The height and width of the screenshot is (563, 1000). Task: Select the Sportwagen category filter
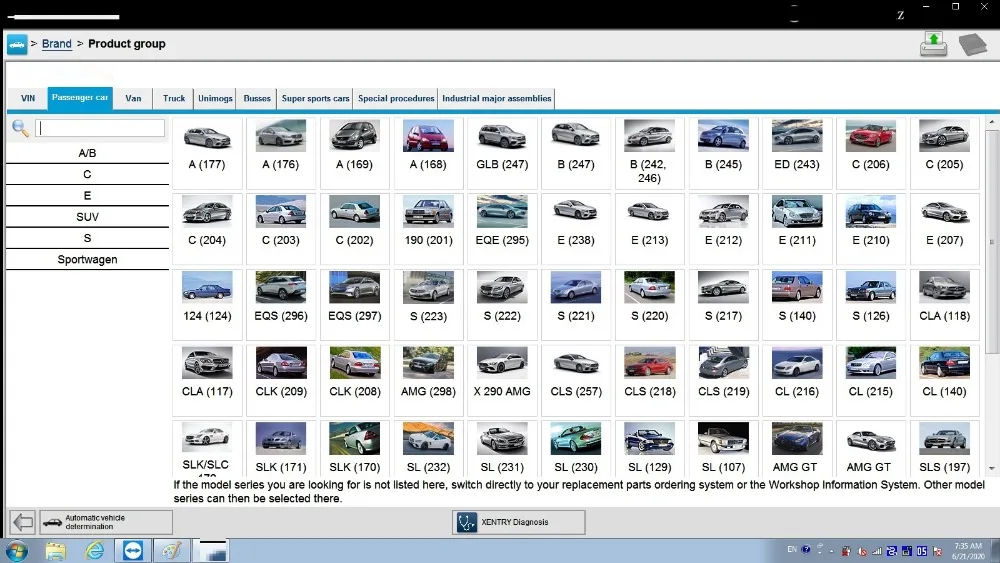coord(87,259)
